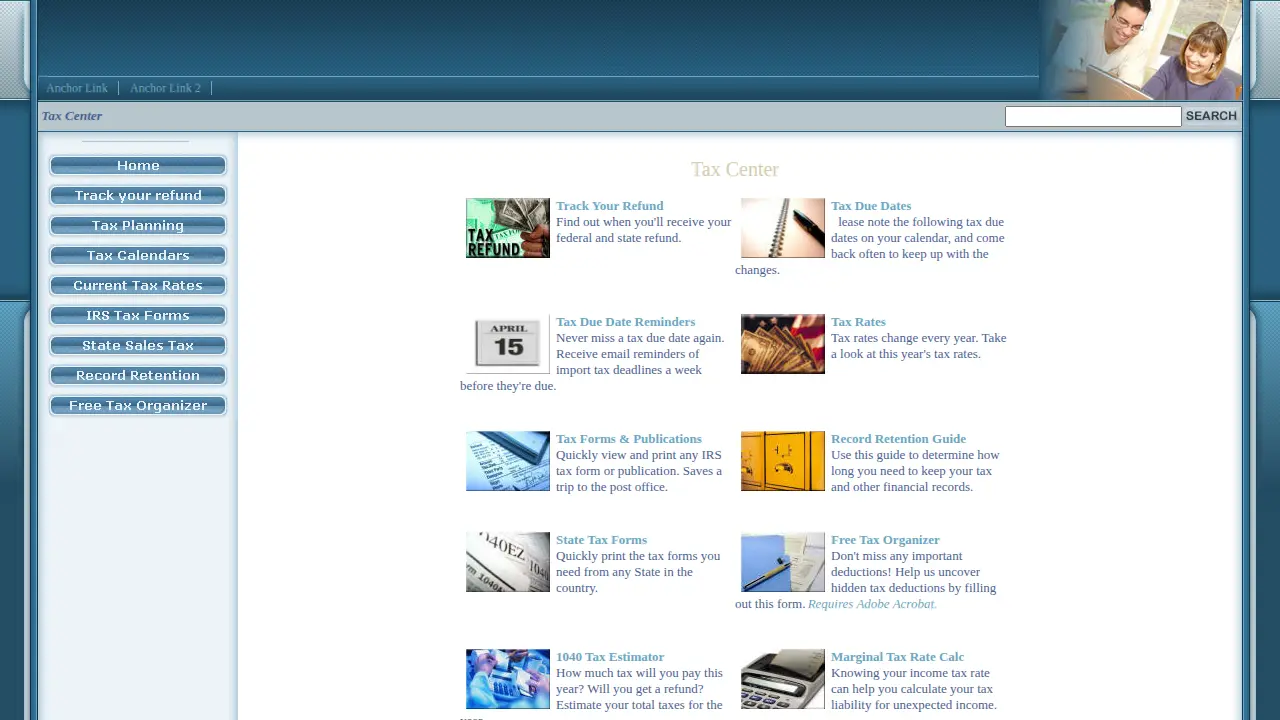1280x720 pixels.
Task: Click the Tax Center breadcrumb text
Action: [72, 116]
